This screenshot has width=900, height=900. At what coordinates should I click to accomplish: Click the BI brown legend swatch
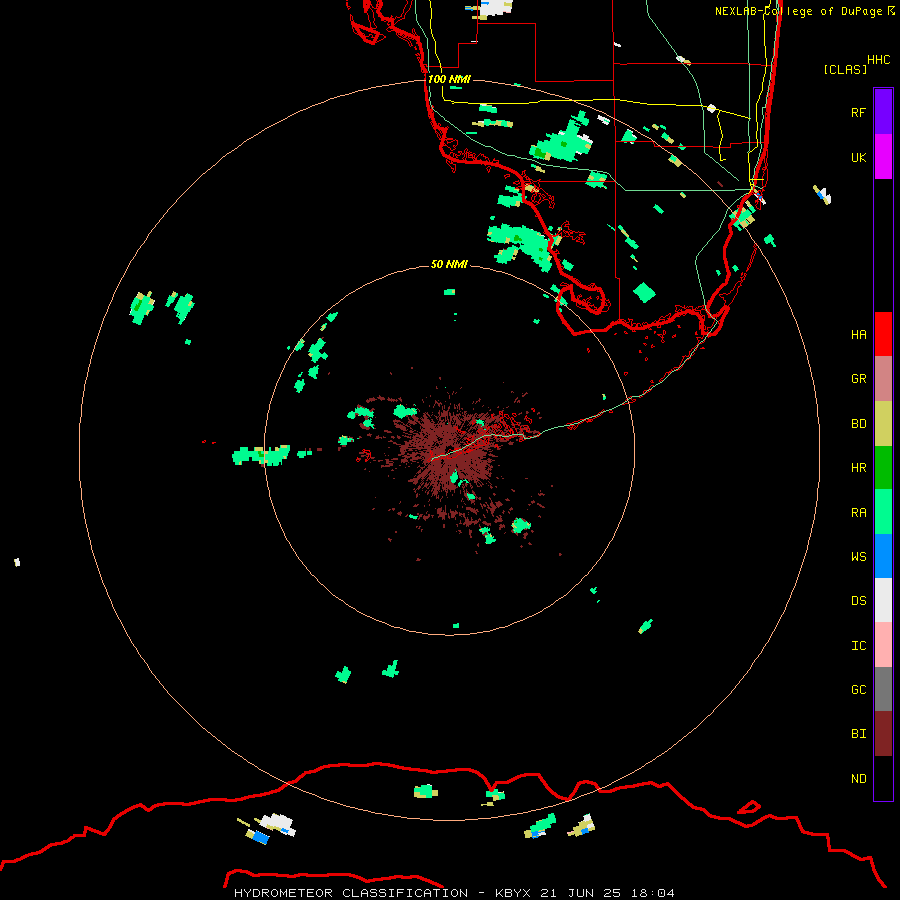coord(883,734)
